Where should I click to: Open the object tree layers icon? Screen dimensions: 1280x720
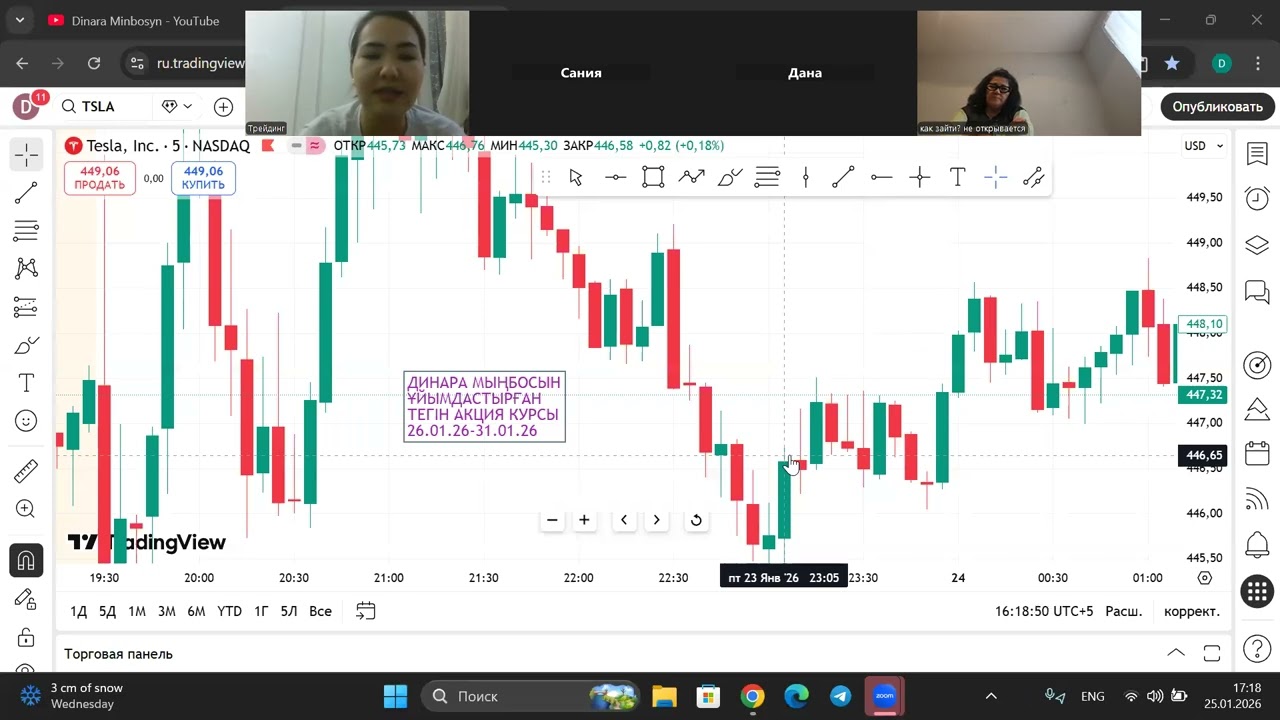tap(1257, 245)
